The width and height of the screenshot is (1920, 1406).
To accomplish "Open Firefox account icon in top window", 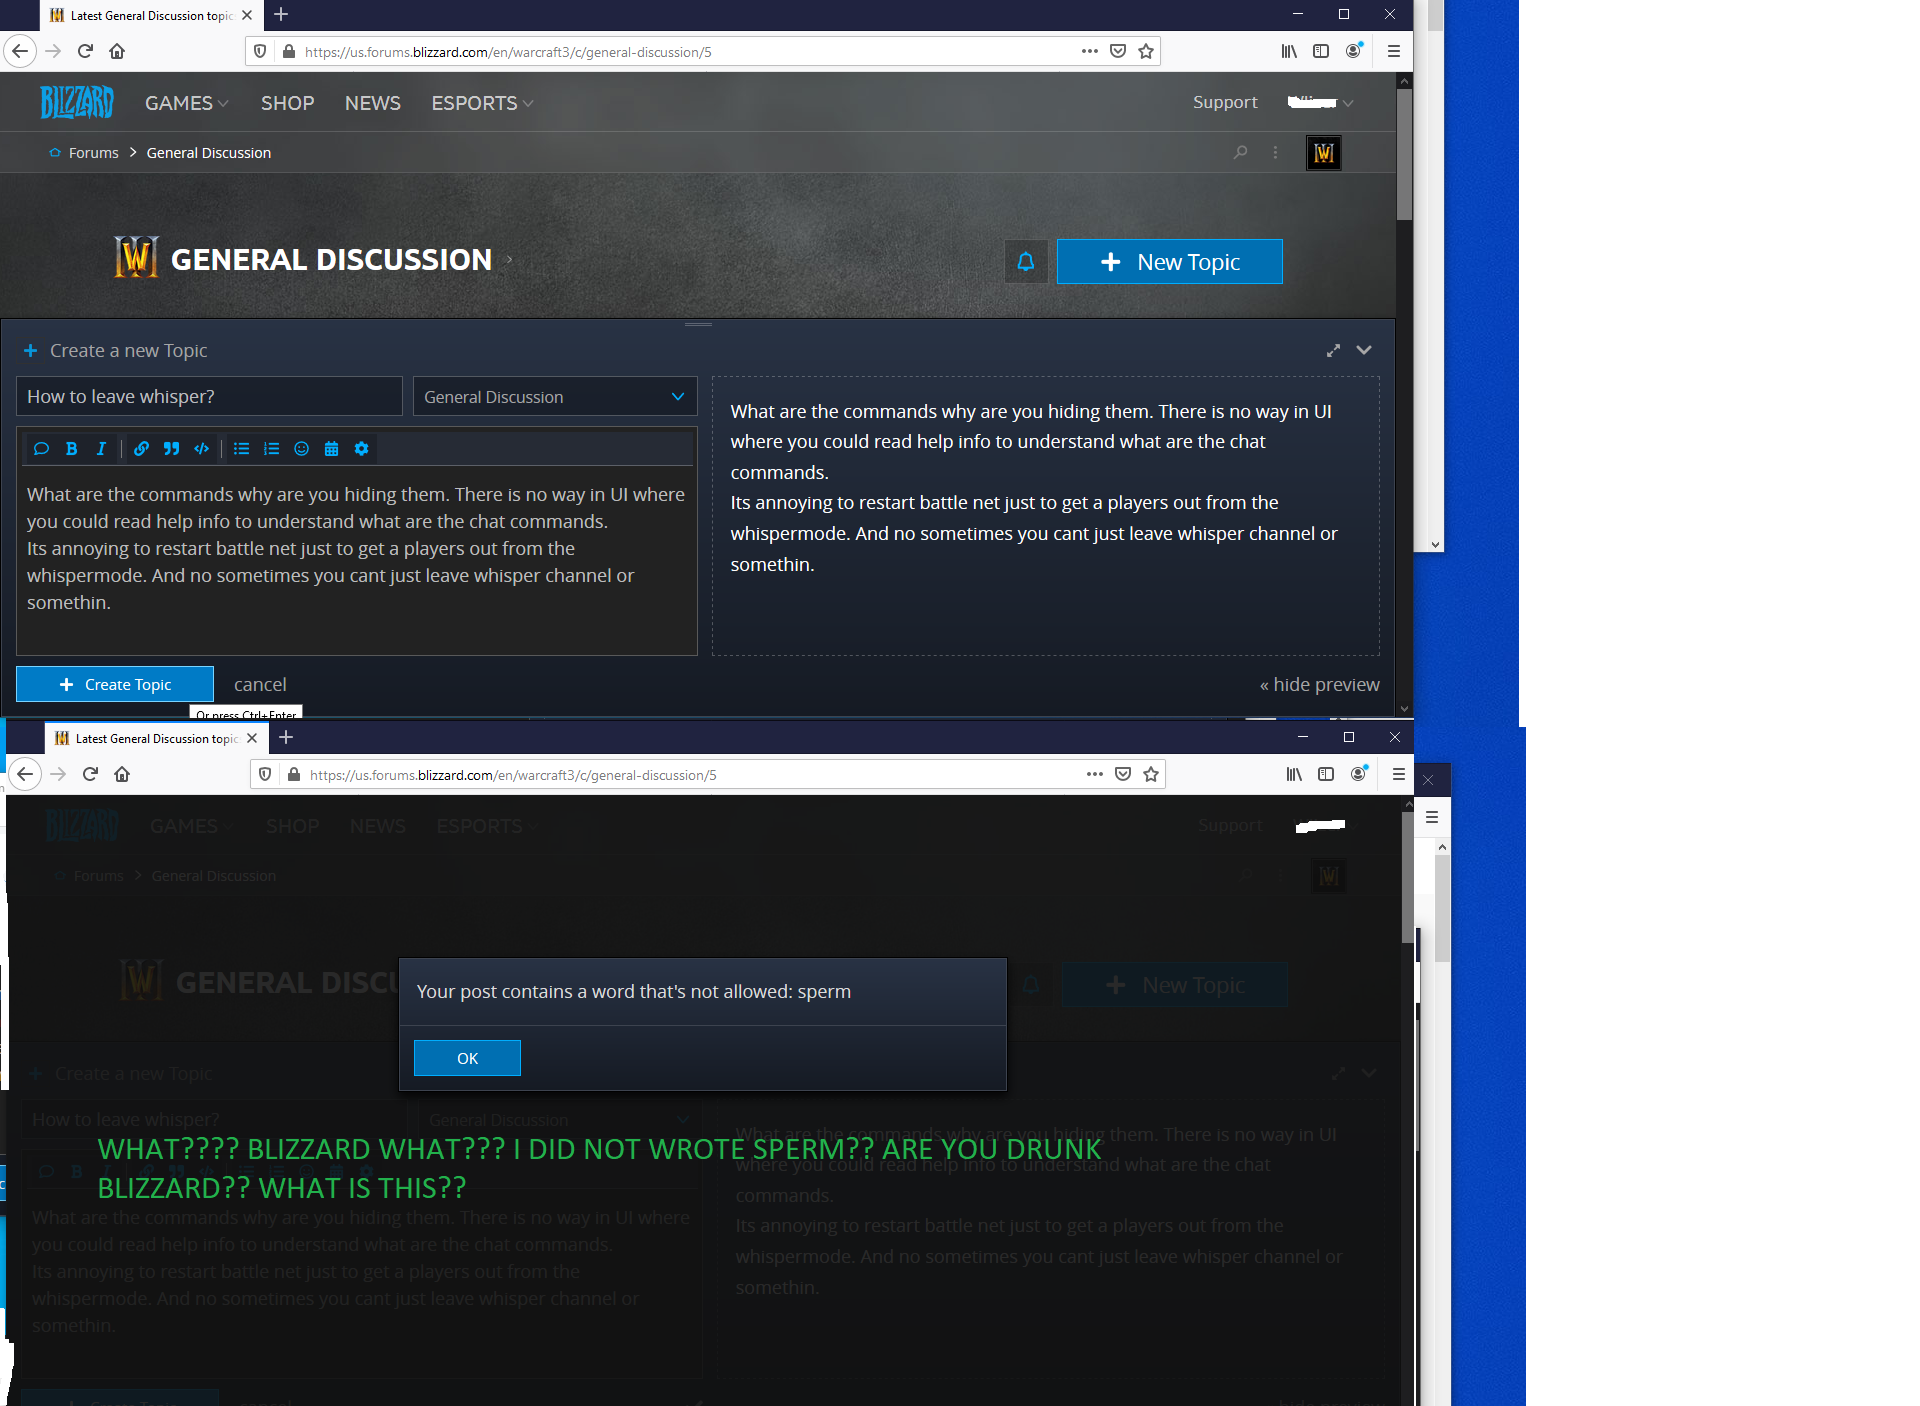I will click(1354, 51).
